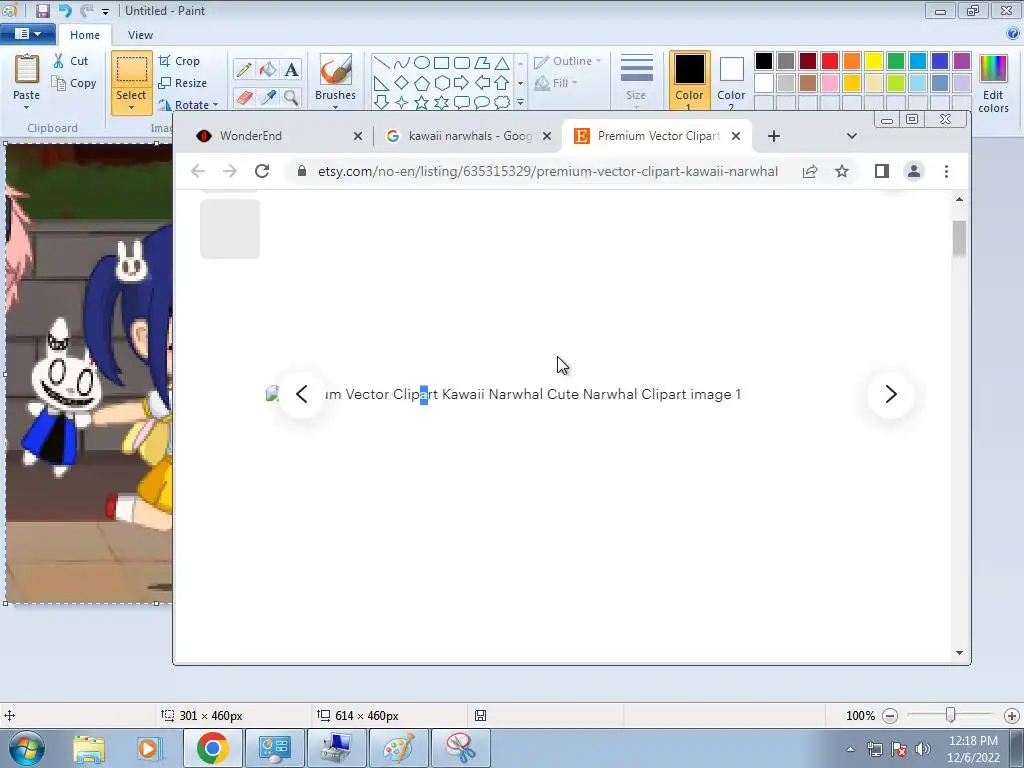Image resolution: width=1024 pixels, height=768 pixels.
Task: Pick the yellow color swatch
Action: coord(874,61)
